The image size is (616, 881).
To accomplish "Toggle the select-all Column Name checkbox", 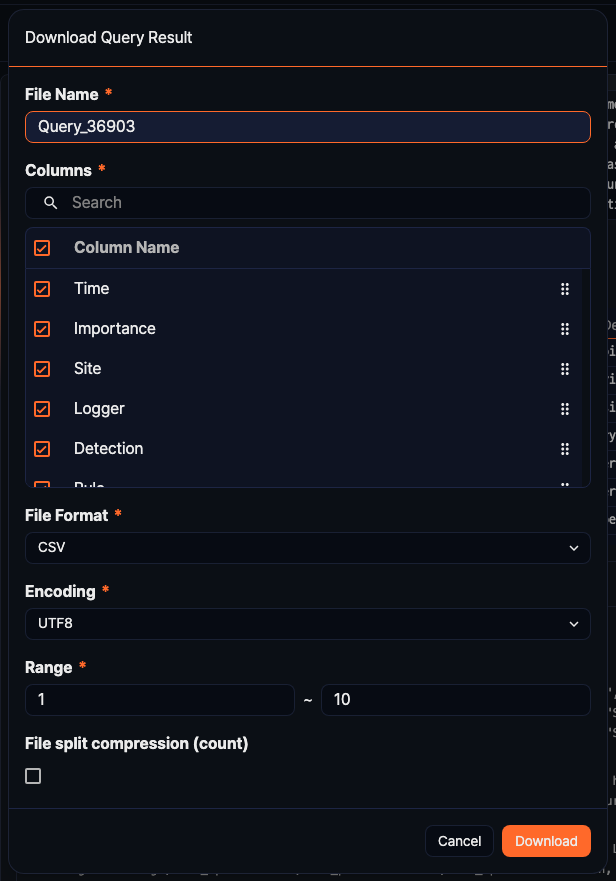I will point(42,247).
